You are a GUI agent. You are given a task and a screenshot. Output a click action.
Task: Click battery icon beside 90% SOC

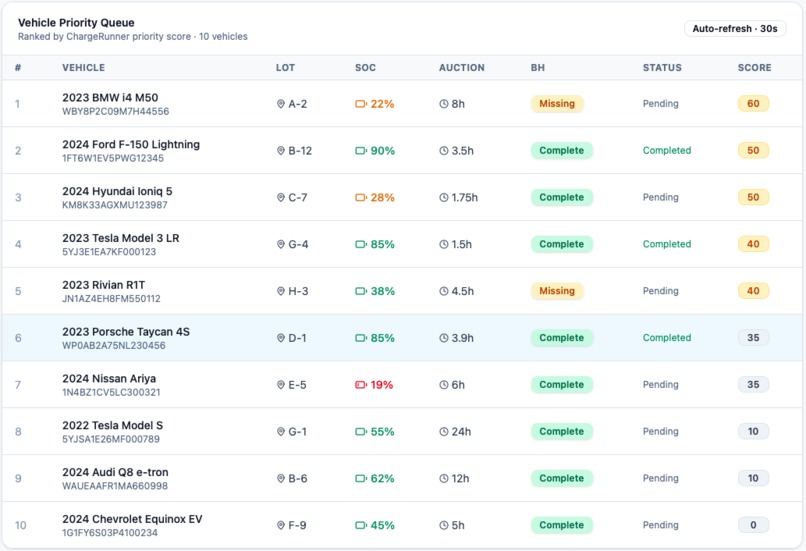click(361, 151)
